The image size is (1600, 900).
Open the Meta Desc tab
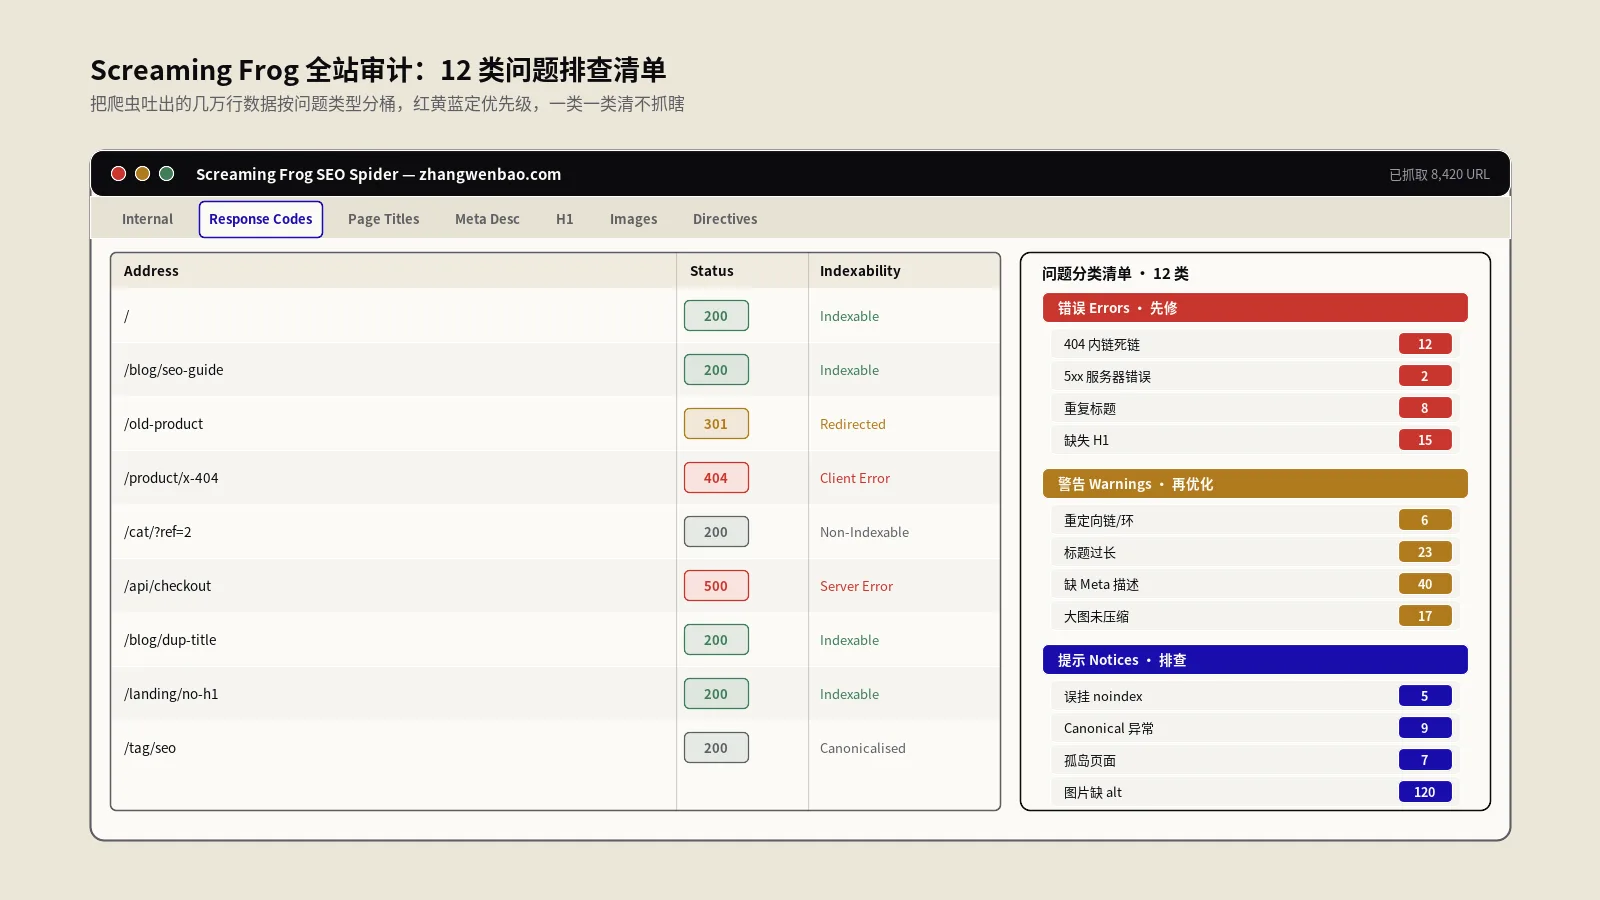tap(487, 219)
